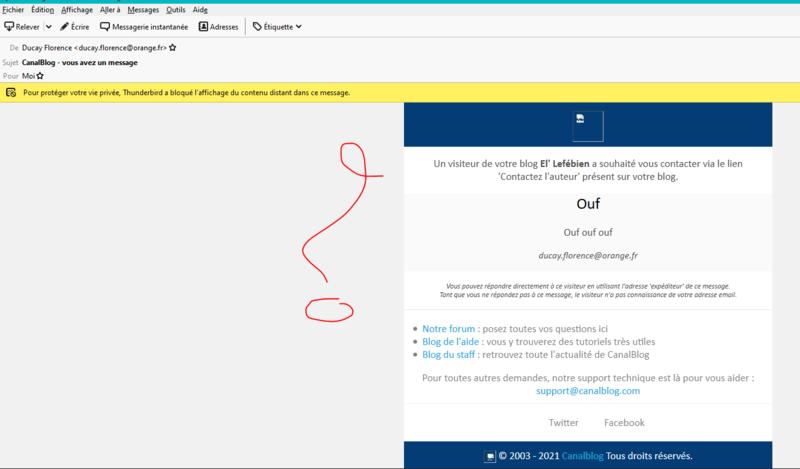Click the blocked remote content icon
The height and width of the screenshot is (469, 800).
tap(11, 92)
